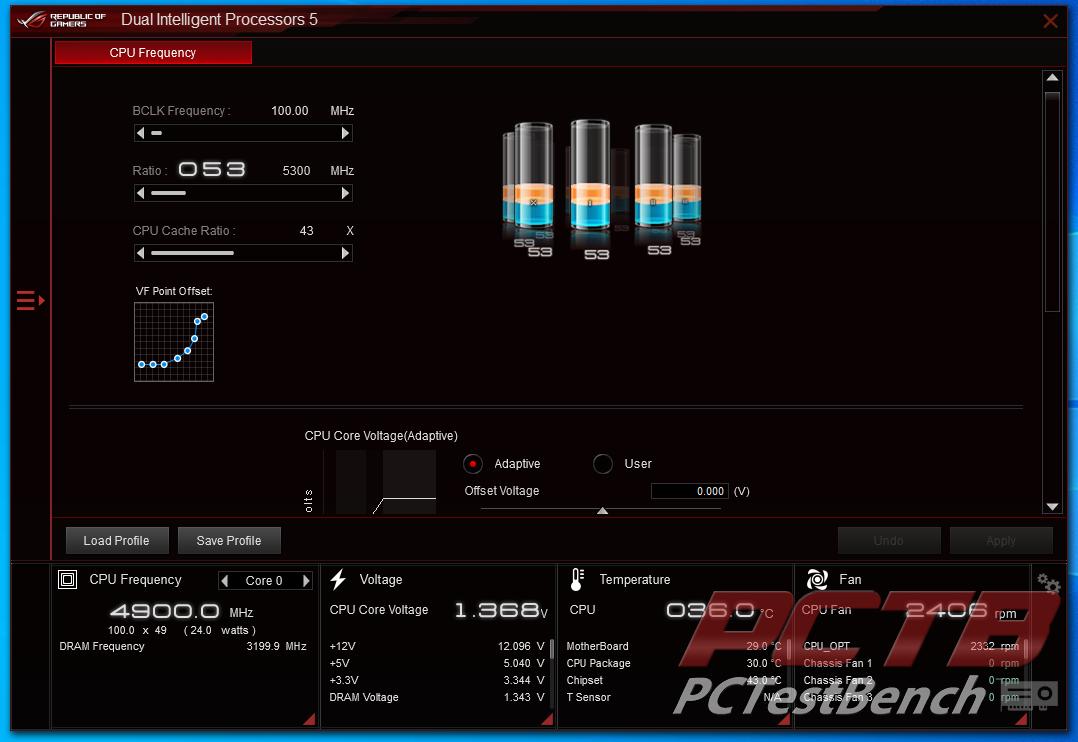The image size is (1078, 742).
Task: Expand the Voltage monitor panel corner
Action: 547,719
